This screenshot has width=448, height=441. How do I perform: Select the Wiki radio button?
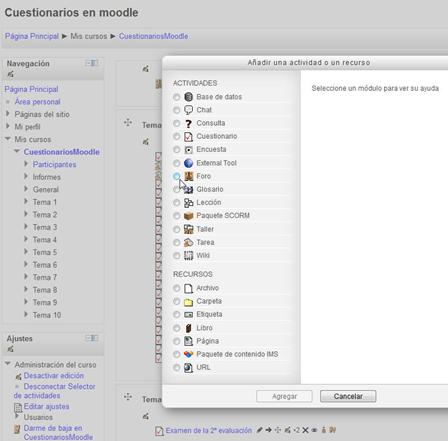pos(177,256)
